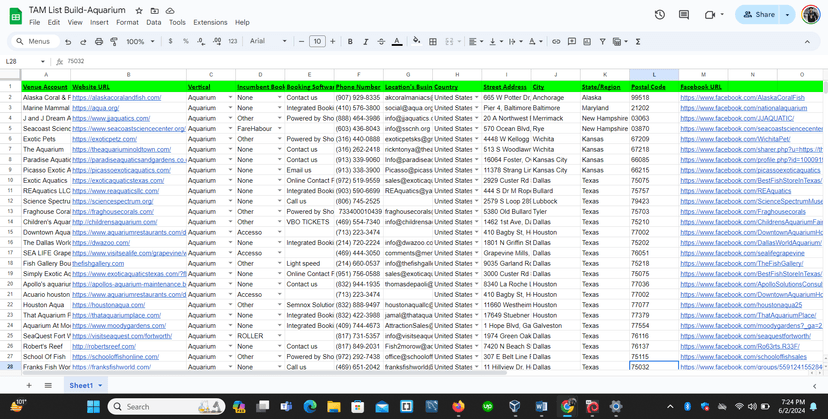This screenshot has width=828, height=419.
Task: Select the Paint format roller
Action: point(114,41)
